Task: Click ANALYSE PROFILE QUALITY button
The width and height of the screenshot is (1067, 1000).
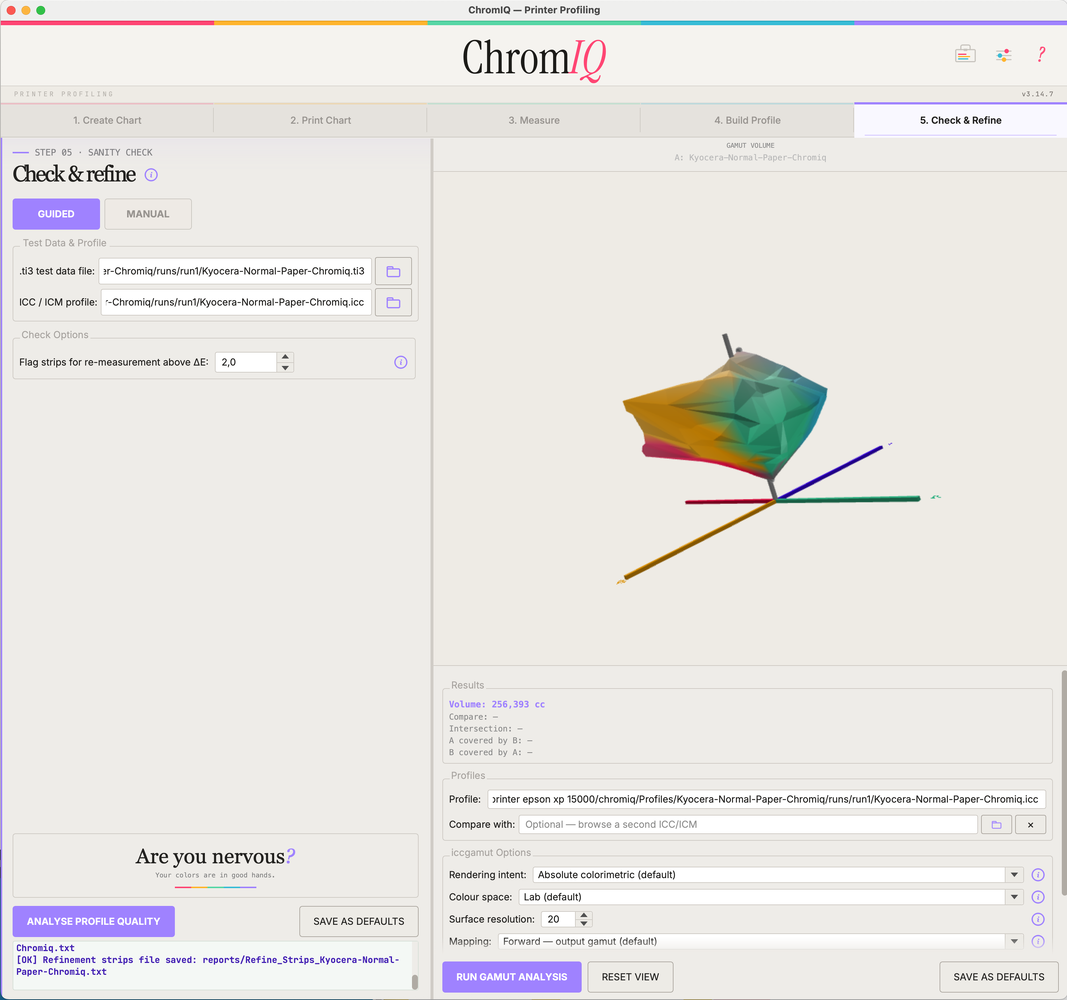Action: click(x=94, y=921)
